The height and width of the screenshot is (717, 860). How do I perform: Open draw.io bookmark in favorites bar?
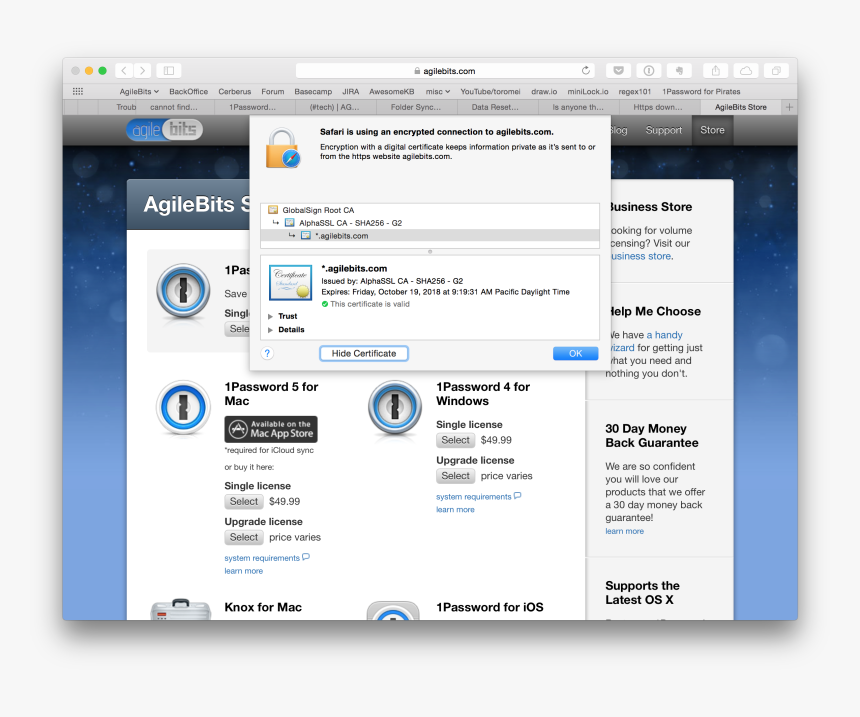click(544, 92)
